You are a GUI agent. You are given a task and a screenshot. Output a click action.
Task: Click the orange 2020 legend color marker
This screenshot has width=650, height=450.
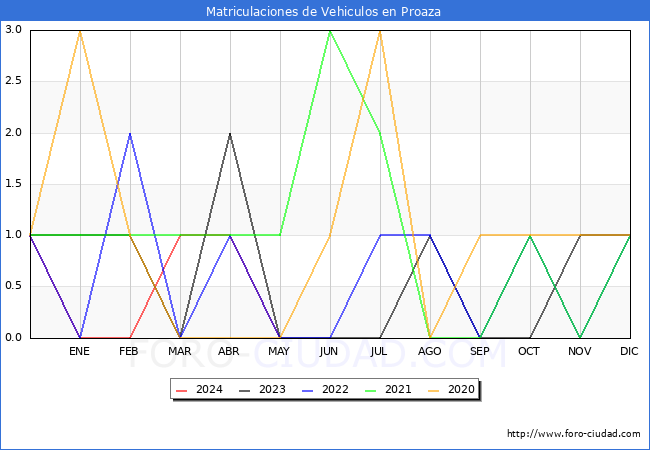(434, 390)
